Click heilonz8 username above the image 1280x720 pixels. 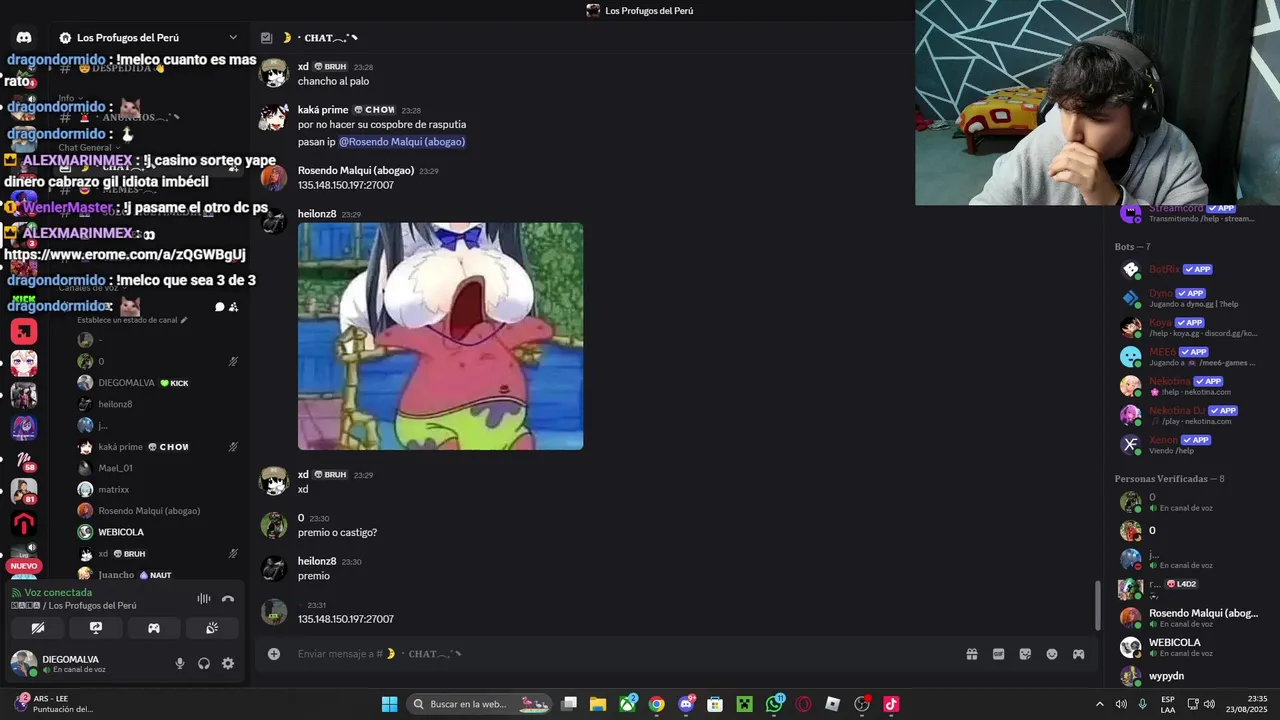[x=317, y=214]
